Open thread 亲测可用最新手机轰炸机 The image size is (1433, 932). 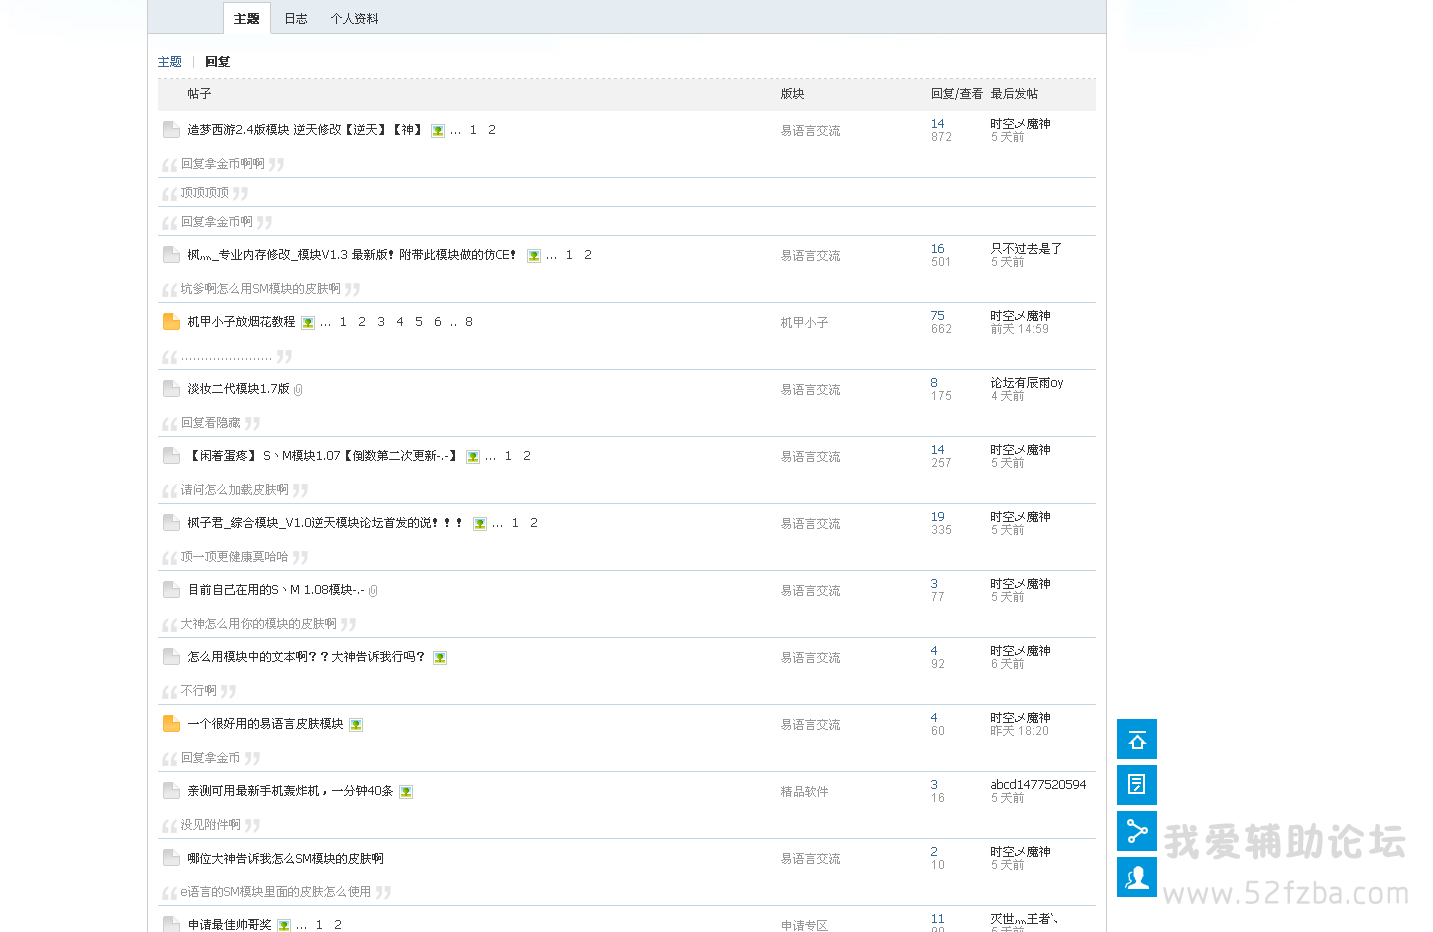290,791
